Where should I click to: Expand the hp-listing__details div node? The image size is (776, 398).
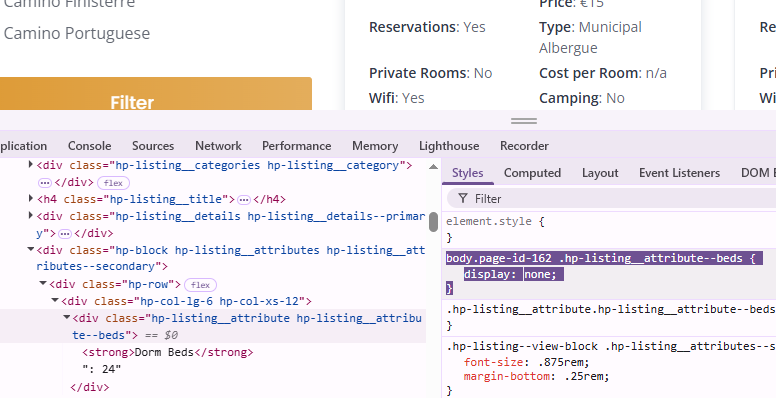[x=31, y=215]
